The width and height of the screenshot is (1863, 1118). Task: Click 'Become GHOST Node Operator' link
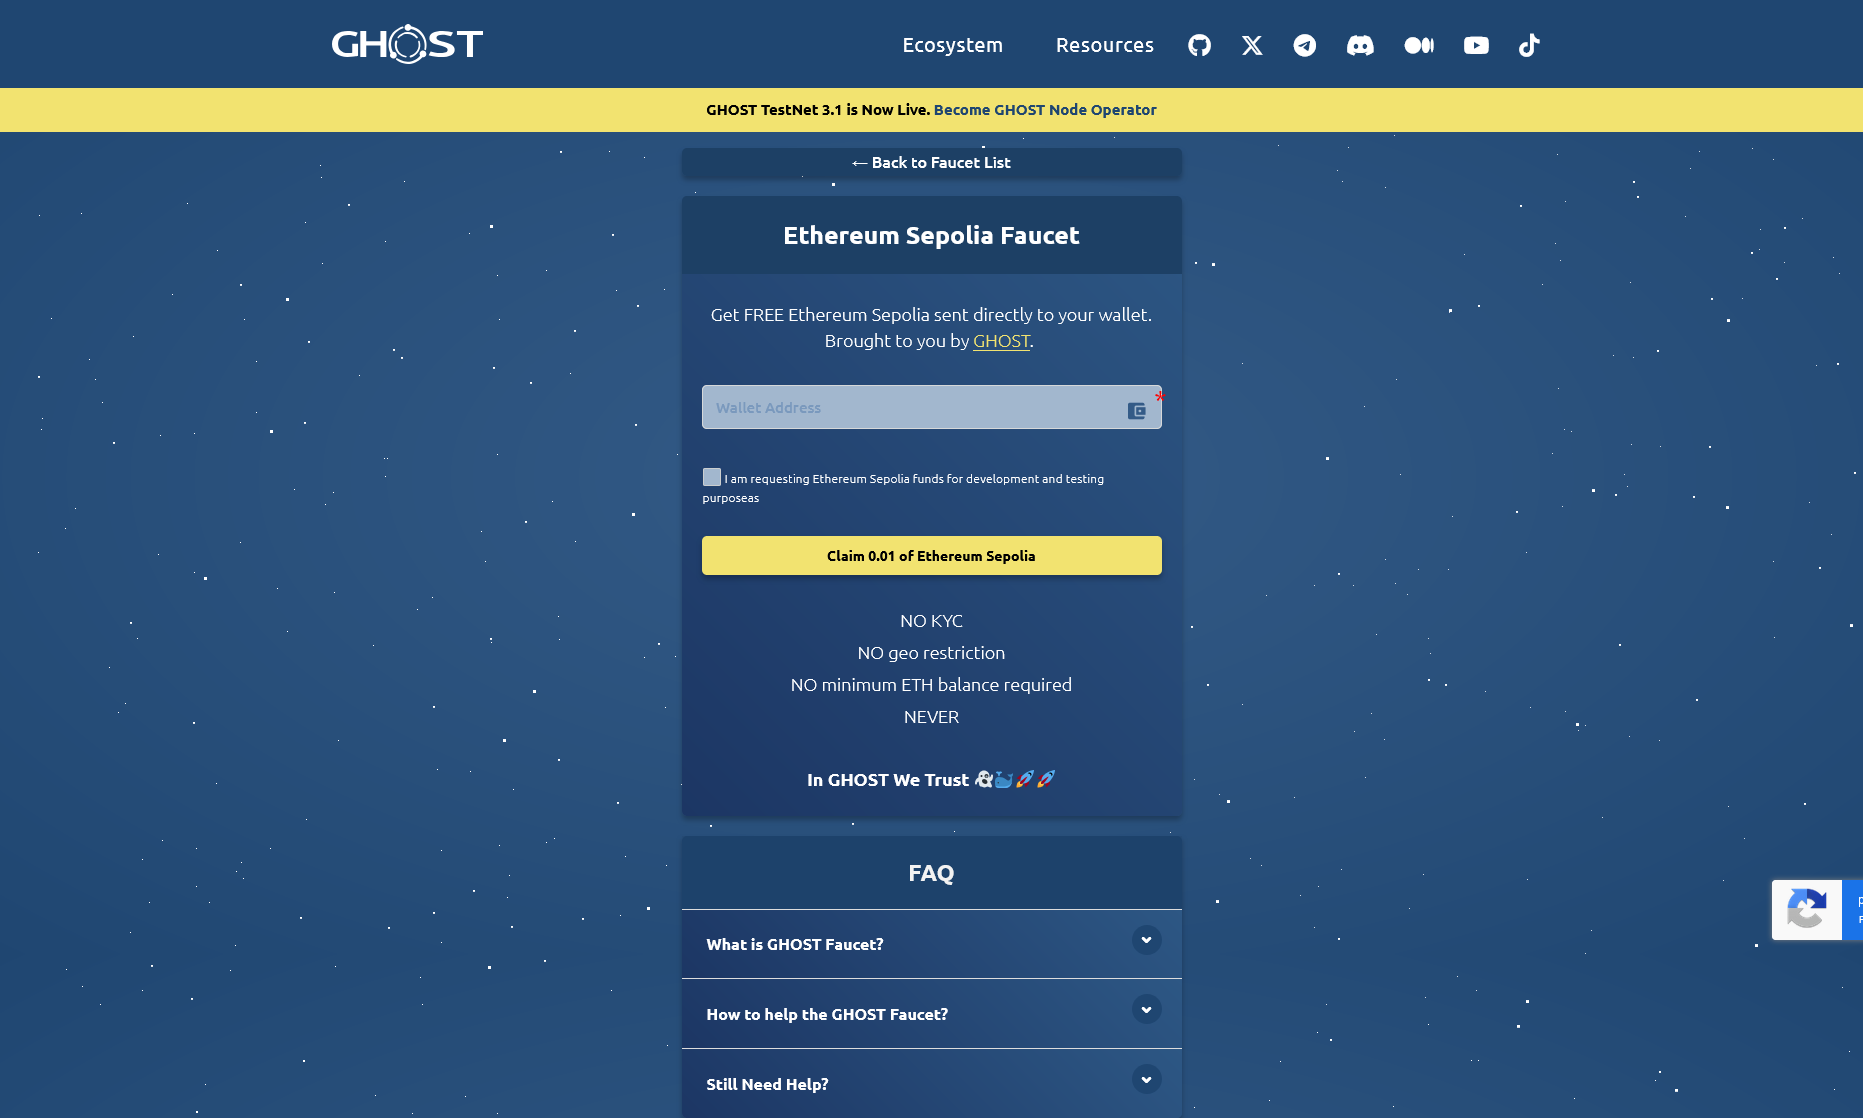[x=1045, y=110]
